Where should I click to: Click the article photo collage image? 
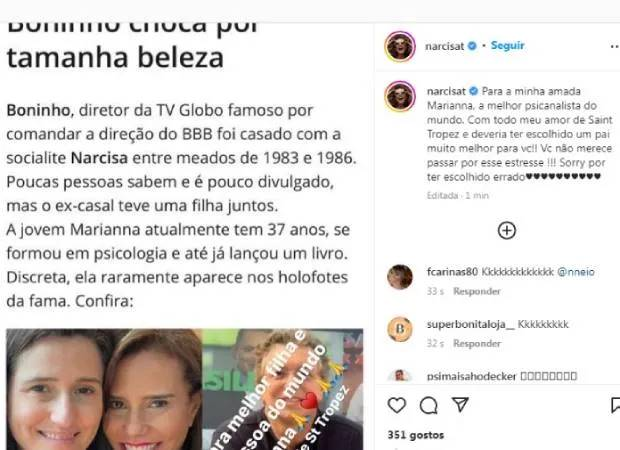pos(185,389)
